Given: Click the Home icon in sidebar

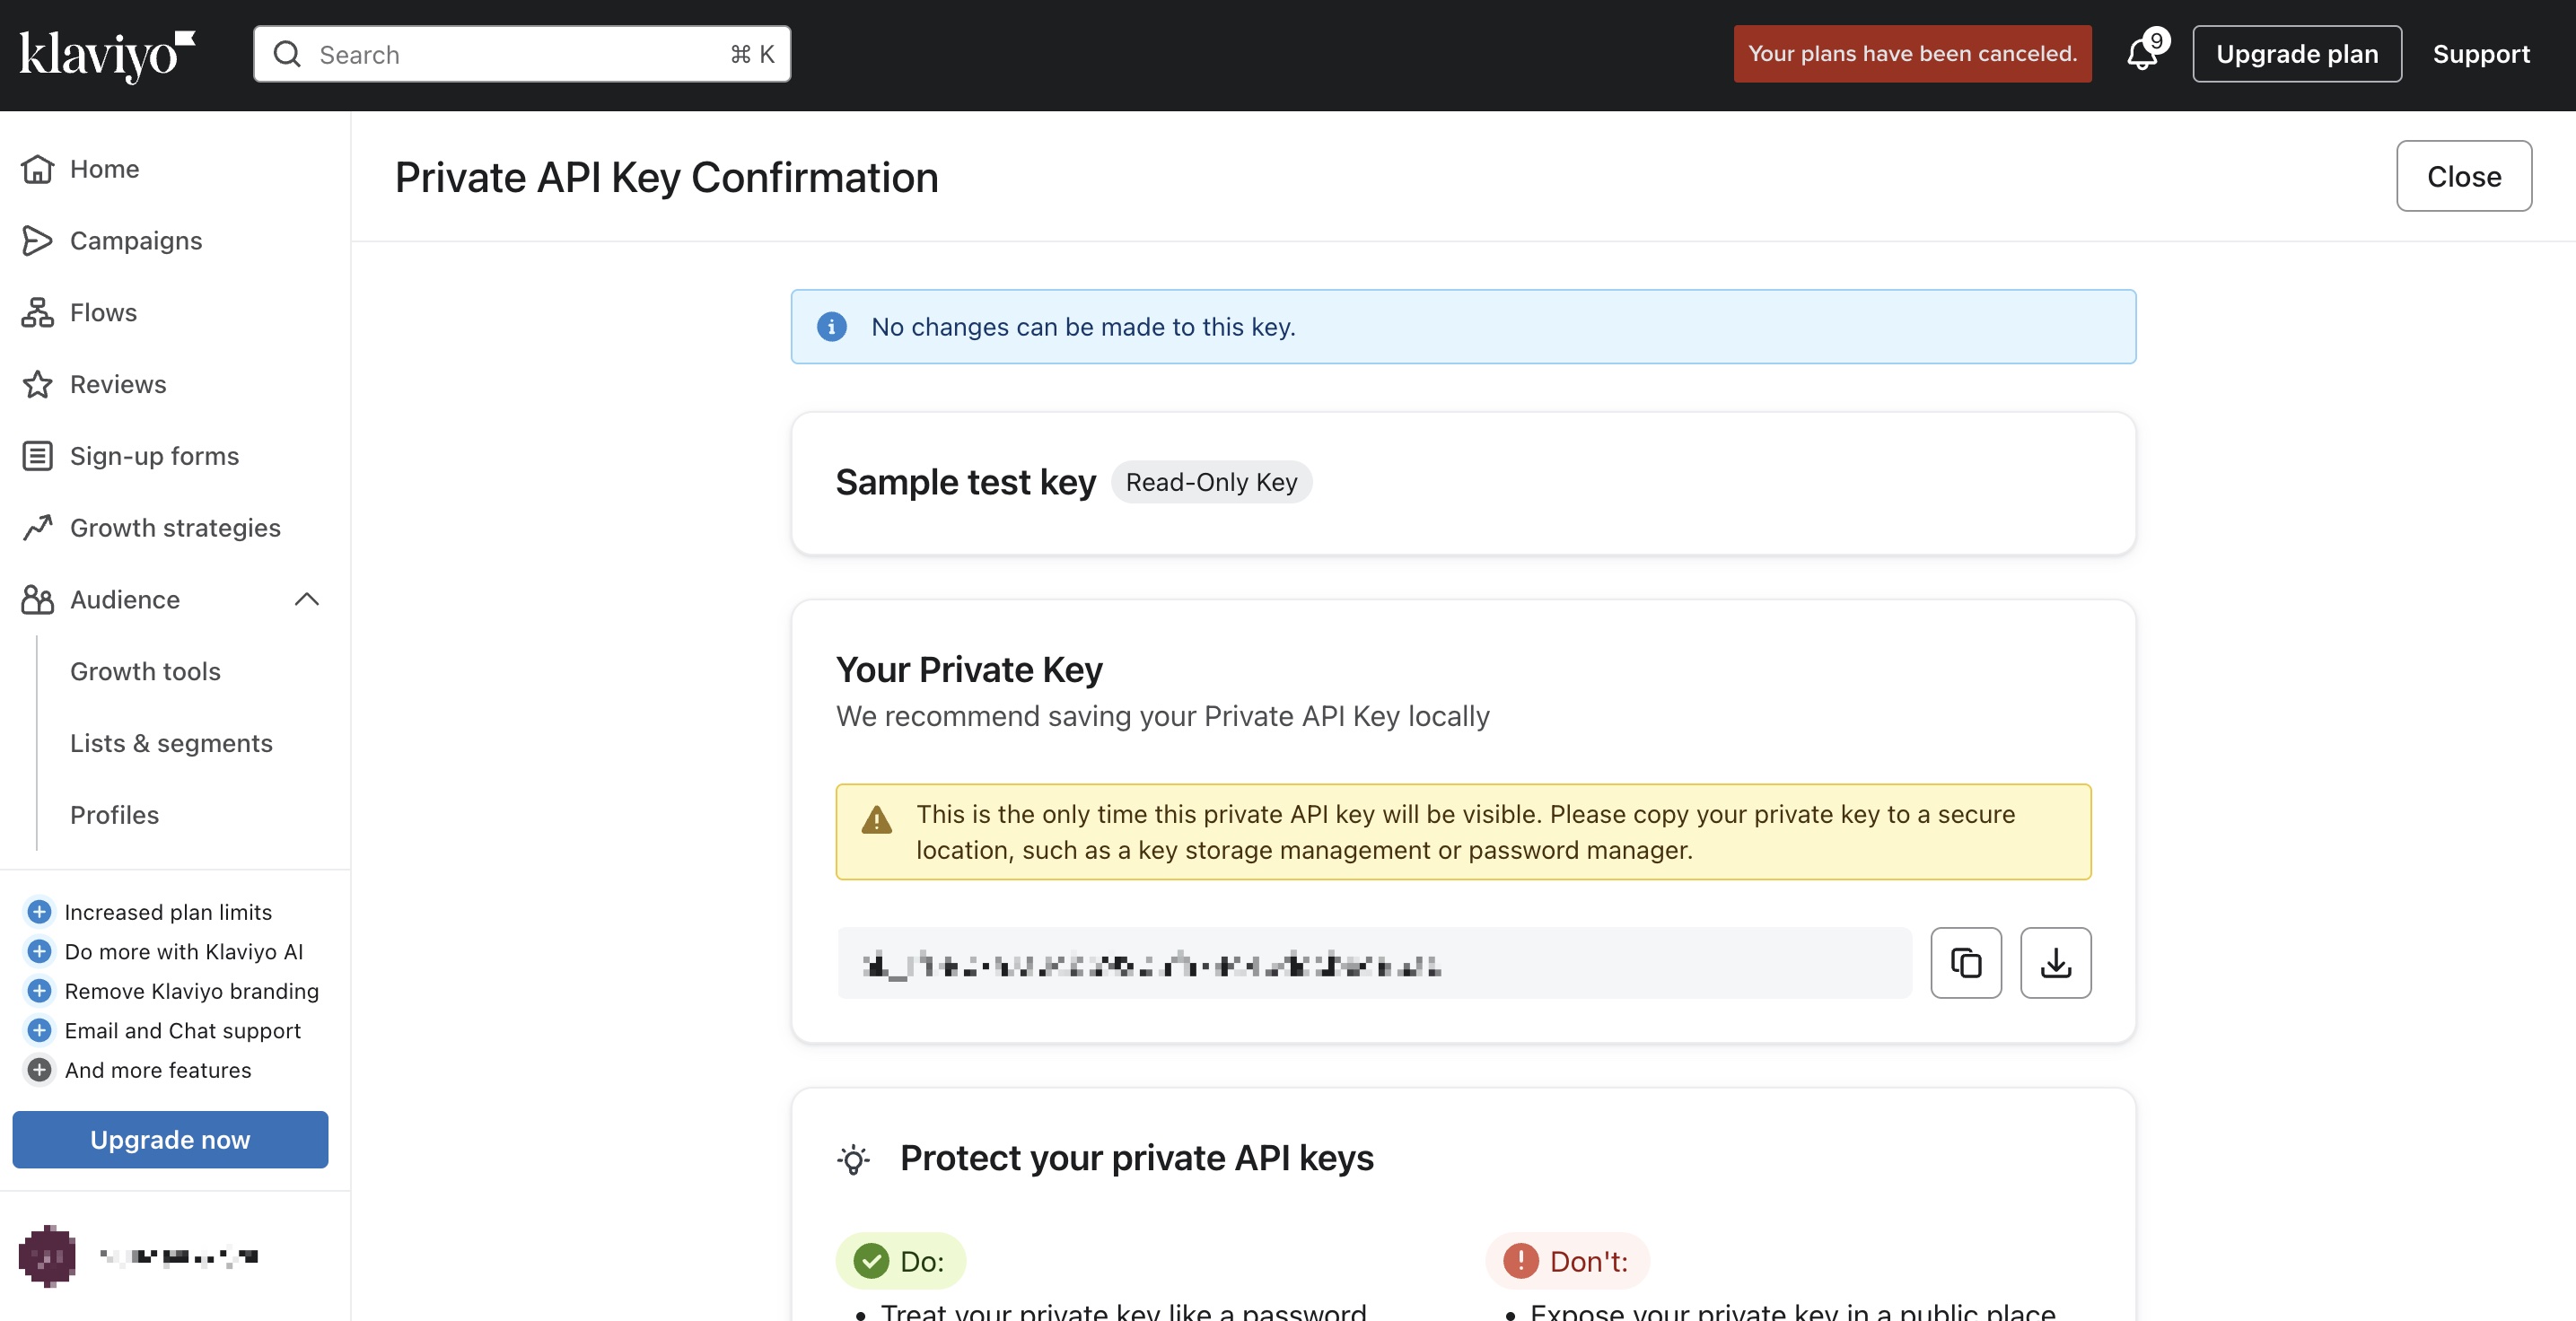Looking at the screenshot, I should coord(37,169).
